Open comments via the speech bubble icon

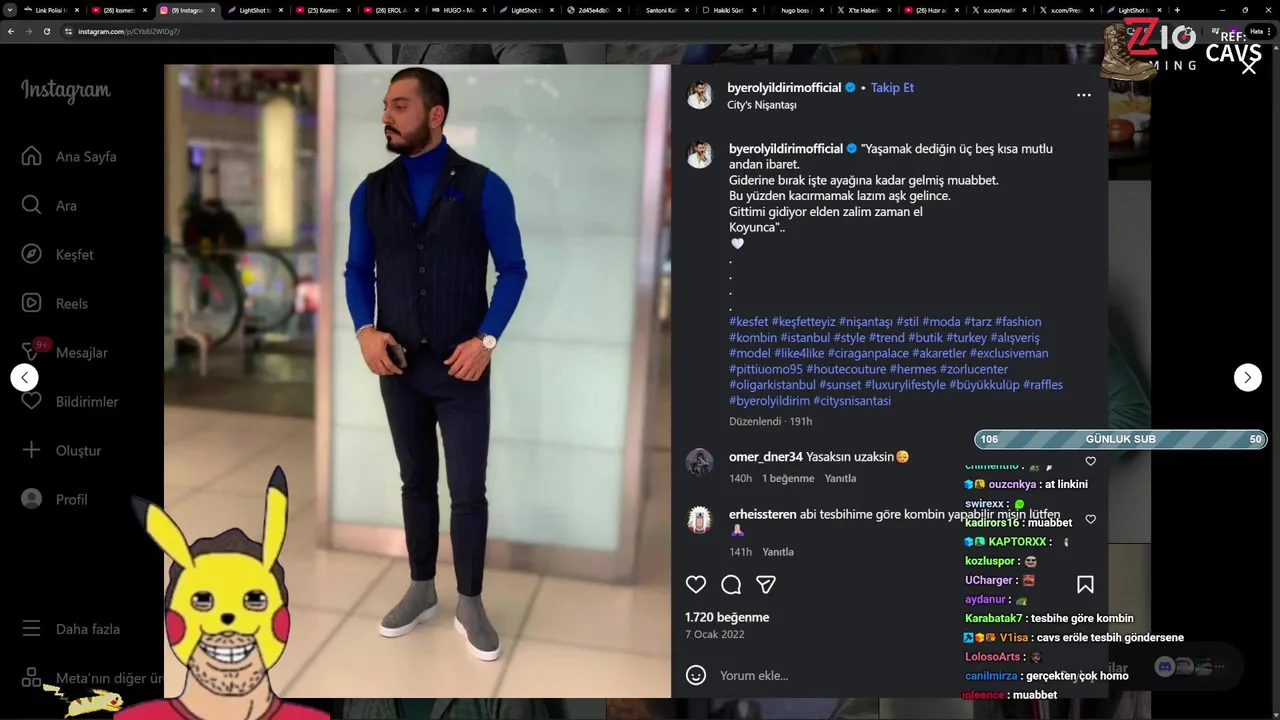pos(731,584)
